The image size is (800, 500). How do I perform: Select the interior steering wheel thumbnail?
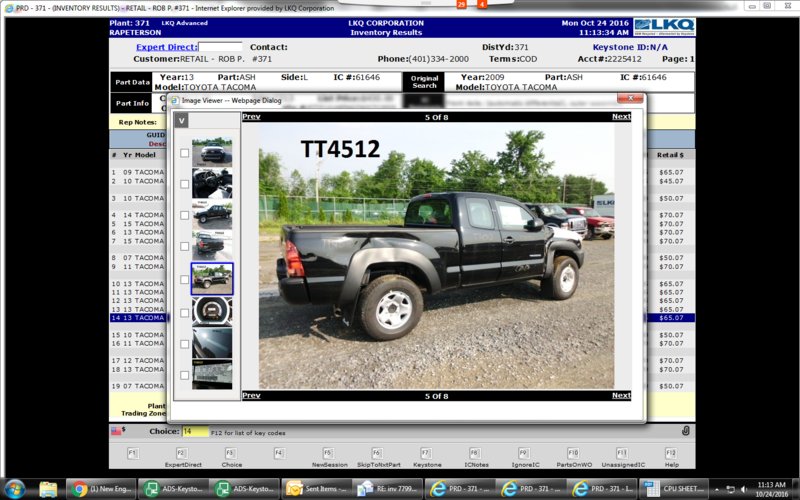click(212, 183)
